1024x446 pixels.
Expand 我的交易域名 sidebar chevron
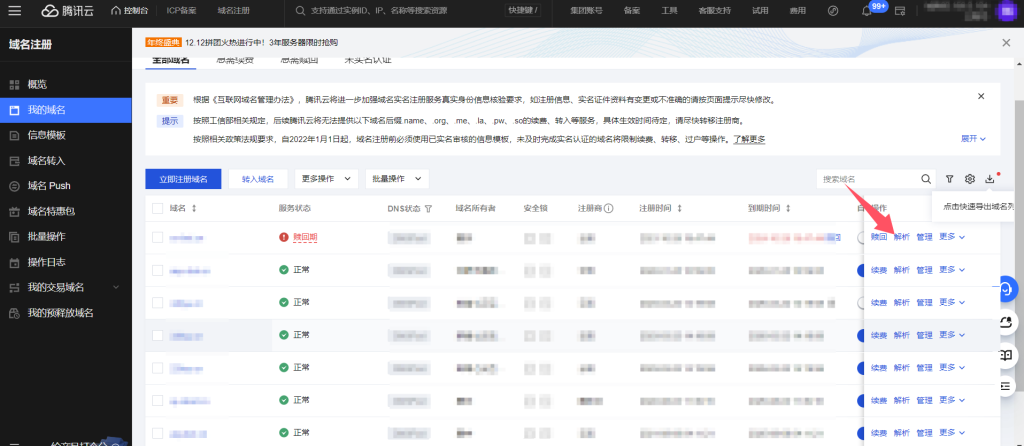(116, 287)
